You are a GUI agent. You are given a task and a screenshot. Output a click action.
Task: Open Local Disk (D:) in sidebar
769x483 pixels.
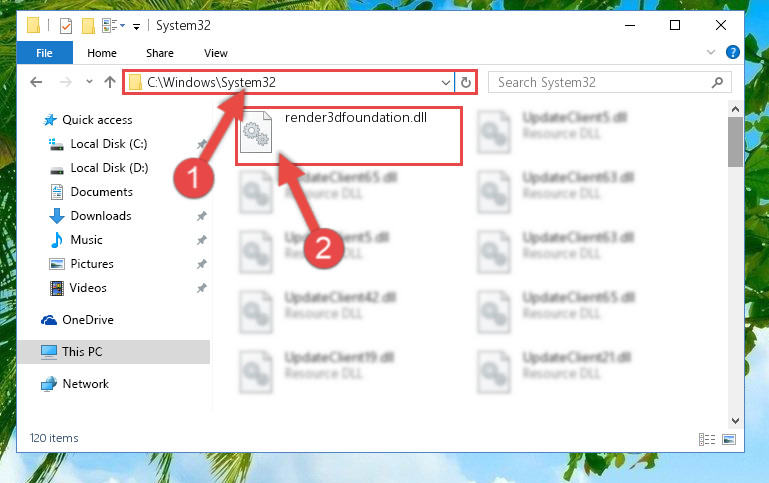click(x=109, y=168)
